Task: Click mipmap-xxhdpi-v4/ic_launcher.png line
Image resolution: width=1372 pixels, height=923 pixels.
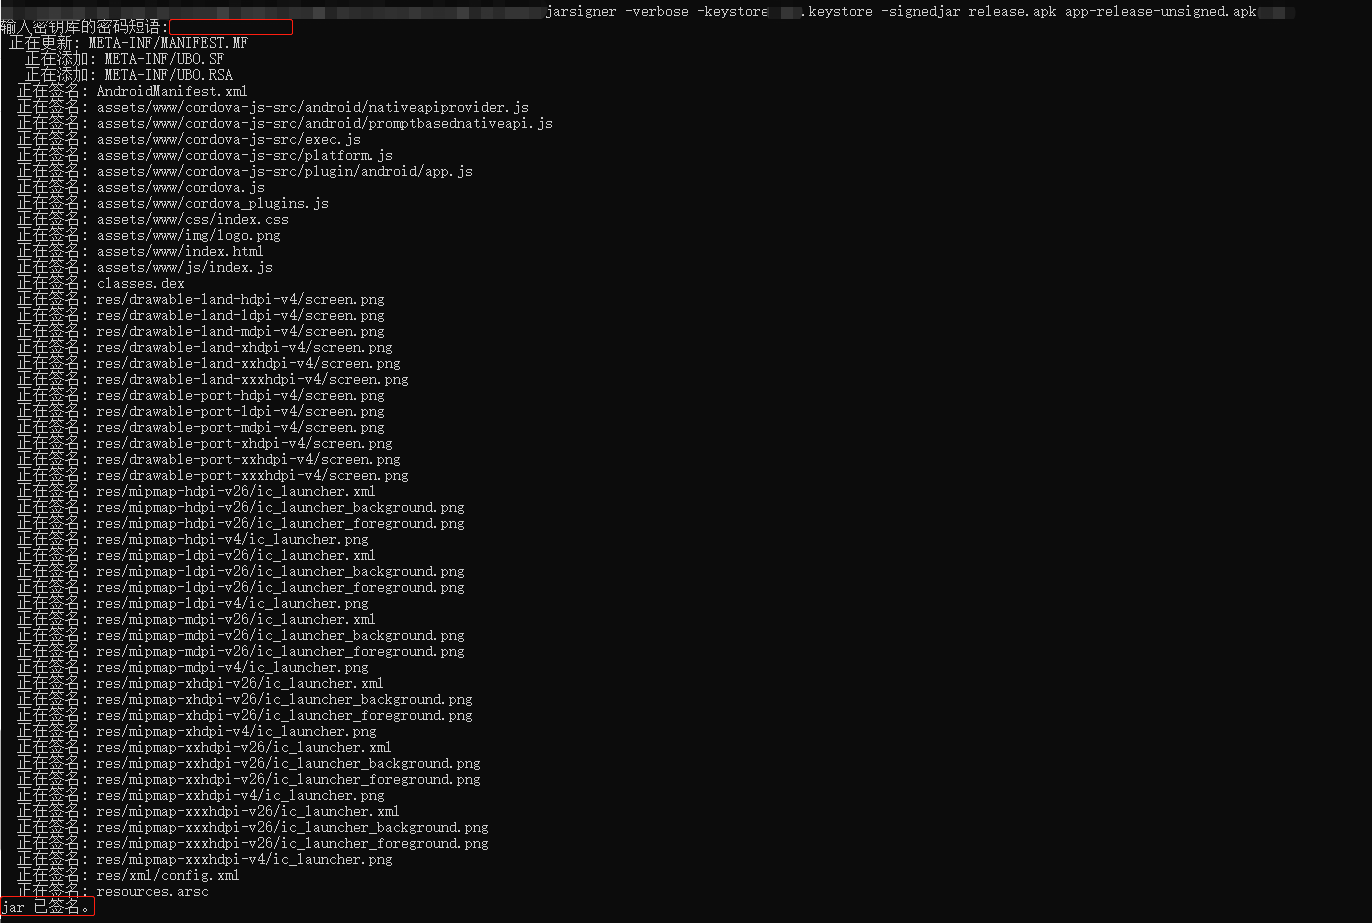Action: pos(200,795)
